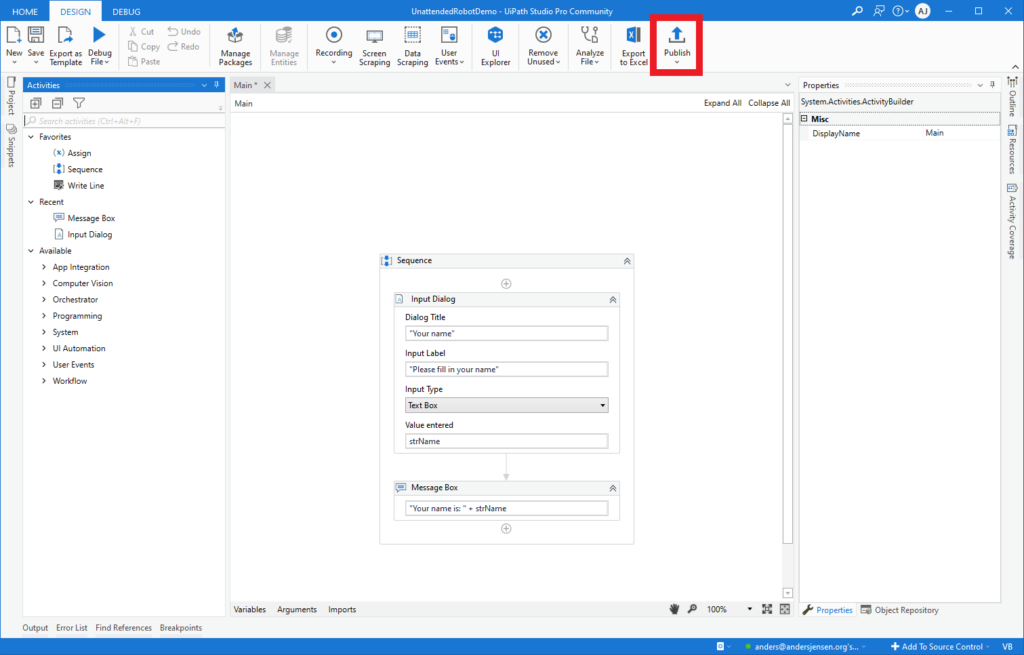Screen dimensions: 1024x655
Task: Open the help question mark menu
Action: point(900,11)
